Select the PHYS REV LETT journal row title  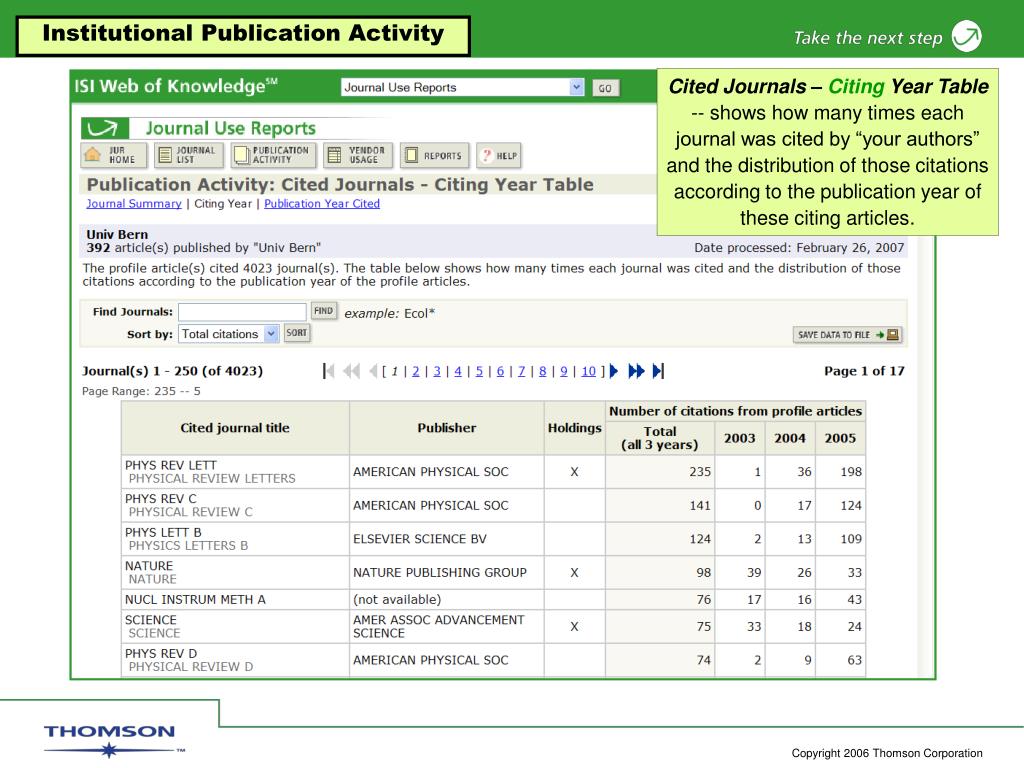point(170,465)
